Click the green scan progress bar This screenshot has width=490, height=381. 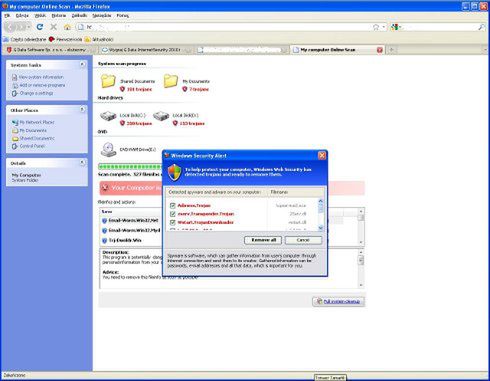tap(130, 166)
